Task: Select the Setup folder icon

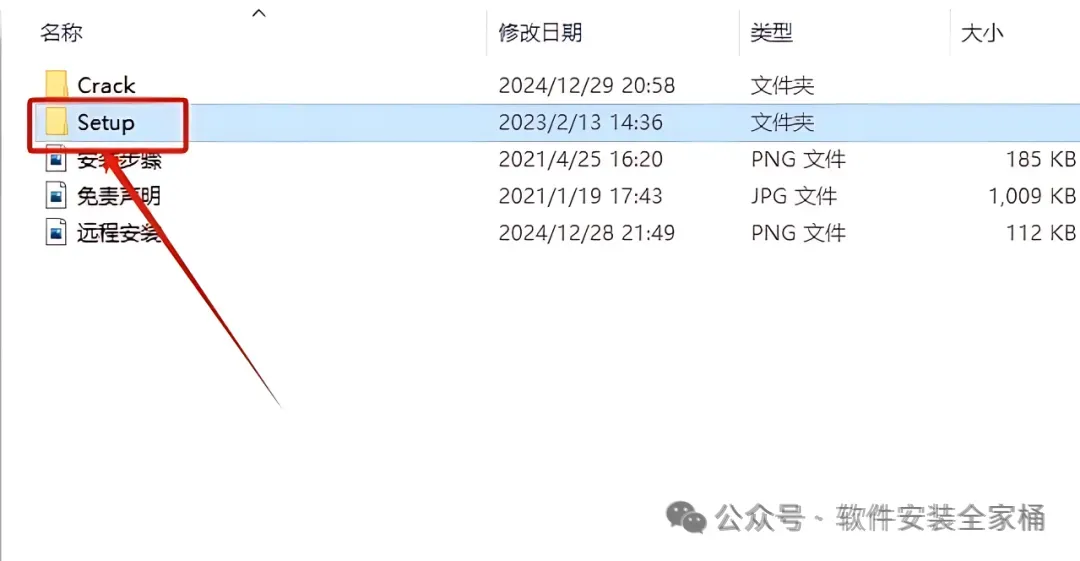Action: (x=56, y=122)
